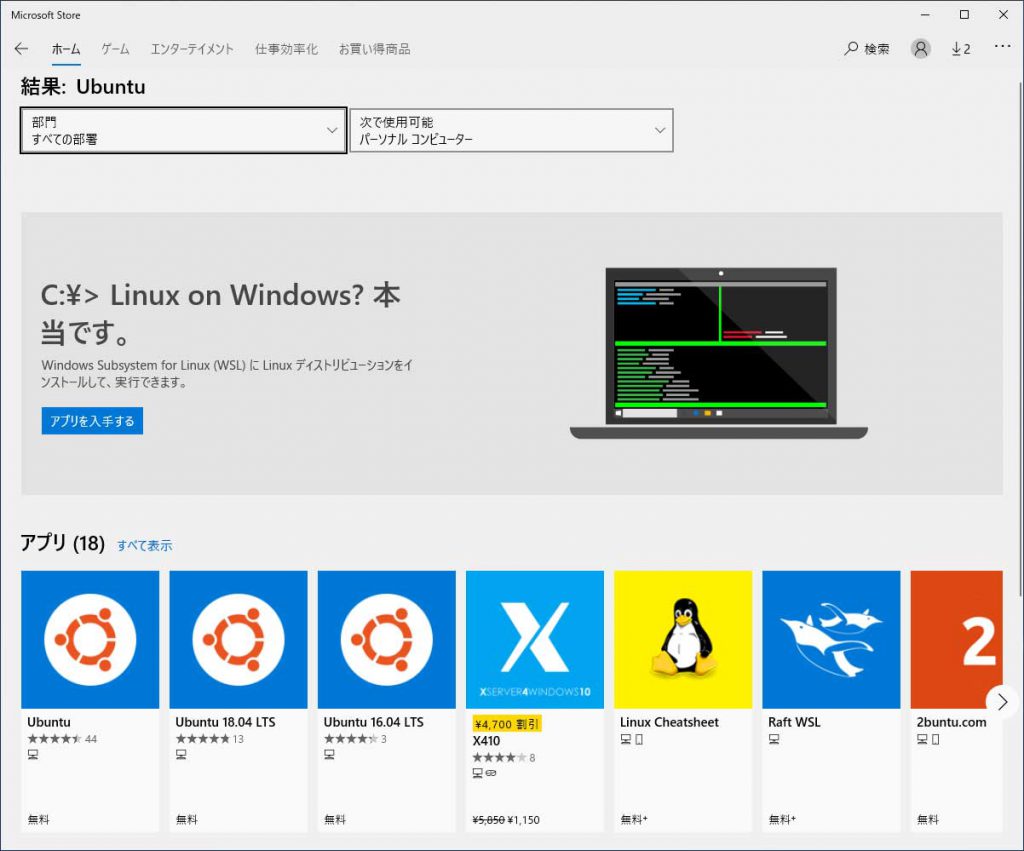Open the X410 XServer4Windows10 app icon

tap(535, 639)
